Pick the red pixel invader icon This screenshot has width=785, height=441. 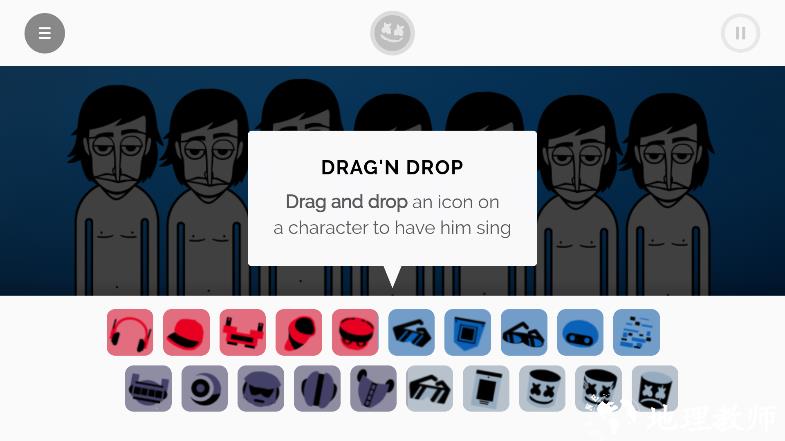(x=243, y=332)
